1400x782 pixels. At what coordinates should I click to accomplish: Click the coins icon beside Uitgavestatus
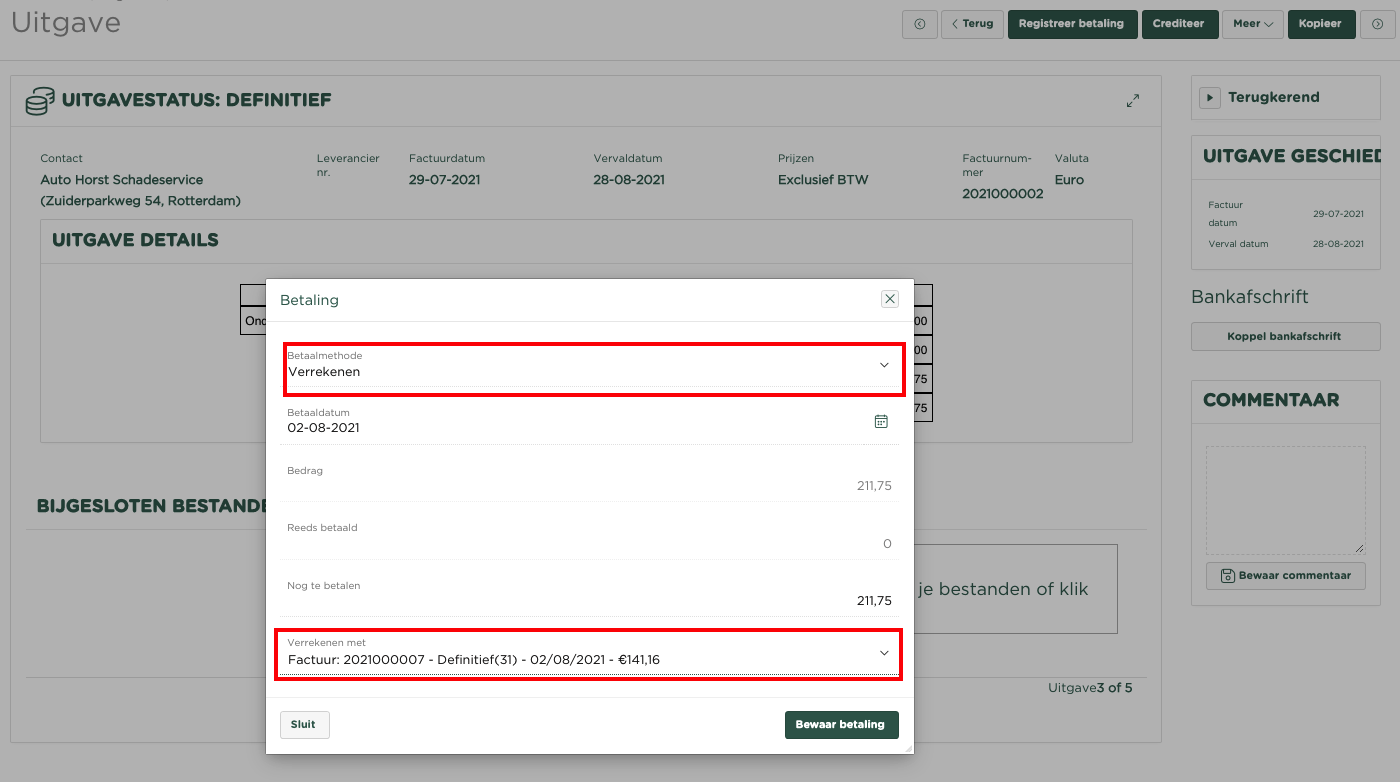pyautogui.click(x=40, y=101)
